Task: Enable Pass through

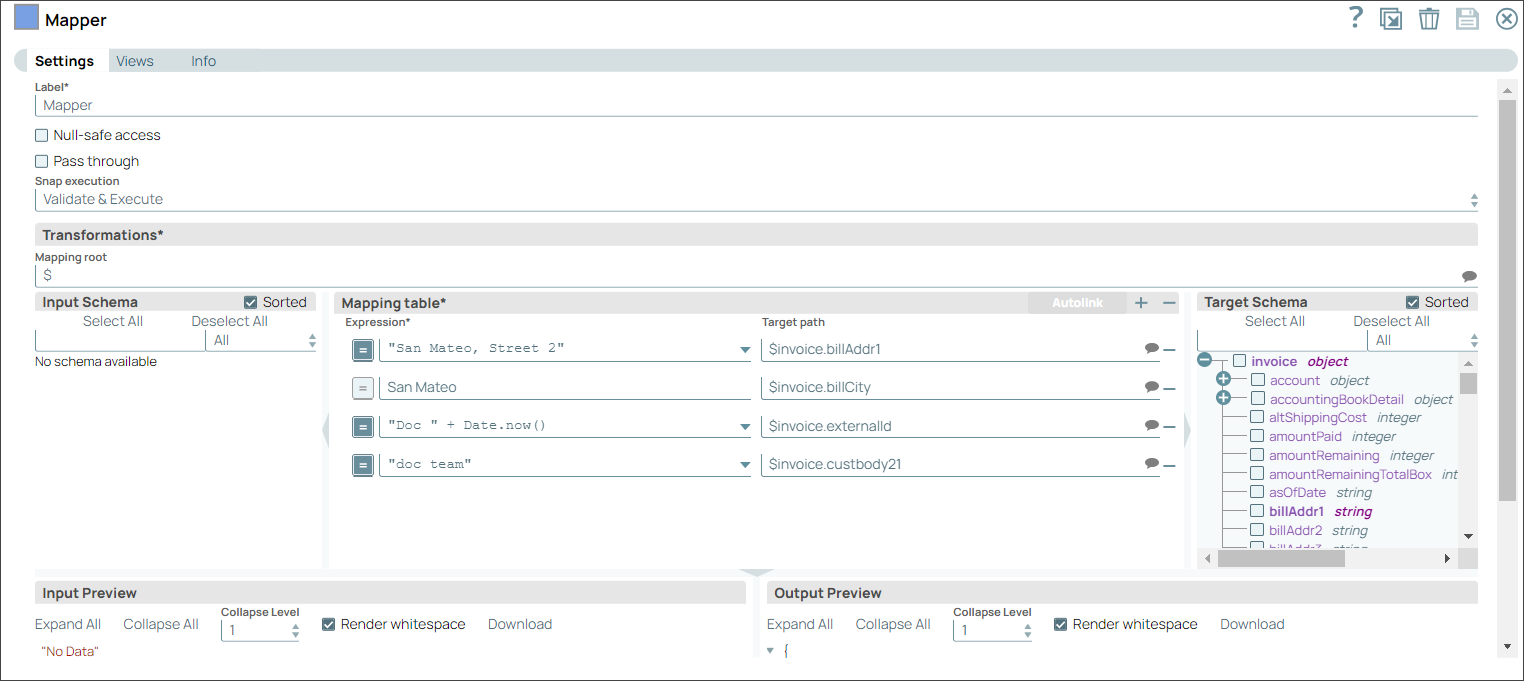Action: click(x=41, y=160)
